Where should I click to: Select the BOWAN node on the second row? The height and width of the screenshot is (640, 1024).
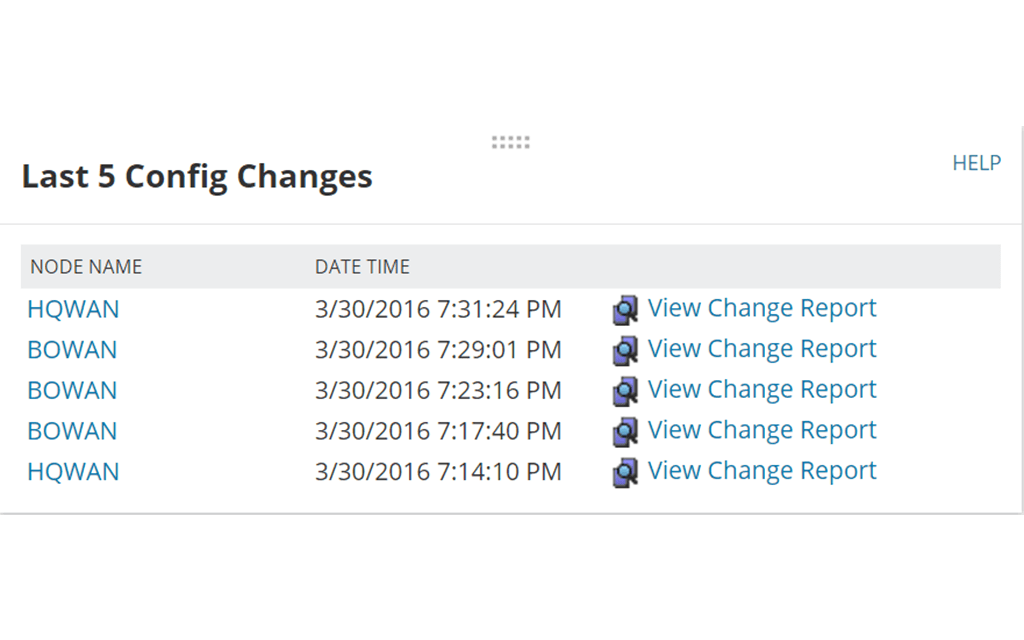(71, 350)
